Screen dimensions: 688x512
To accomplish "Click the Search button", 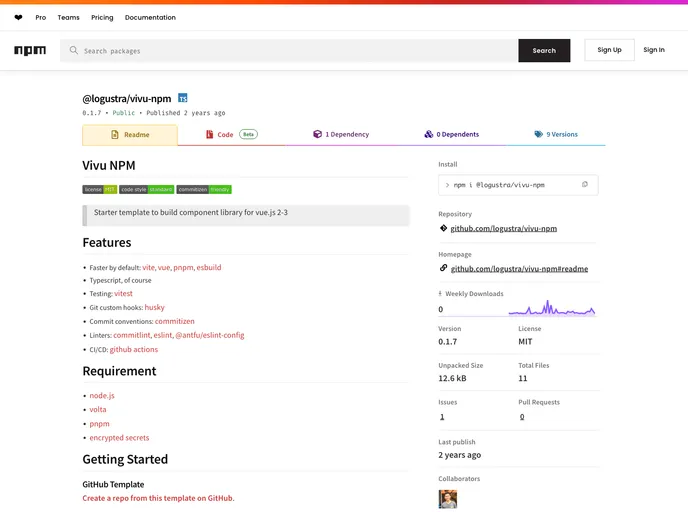I will 544,50.
